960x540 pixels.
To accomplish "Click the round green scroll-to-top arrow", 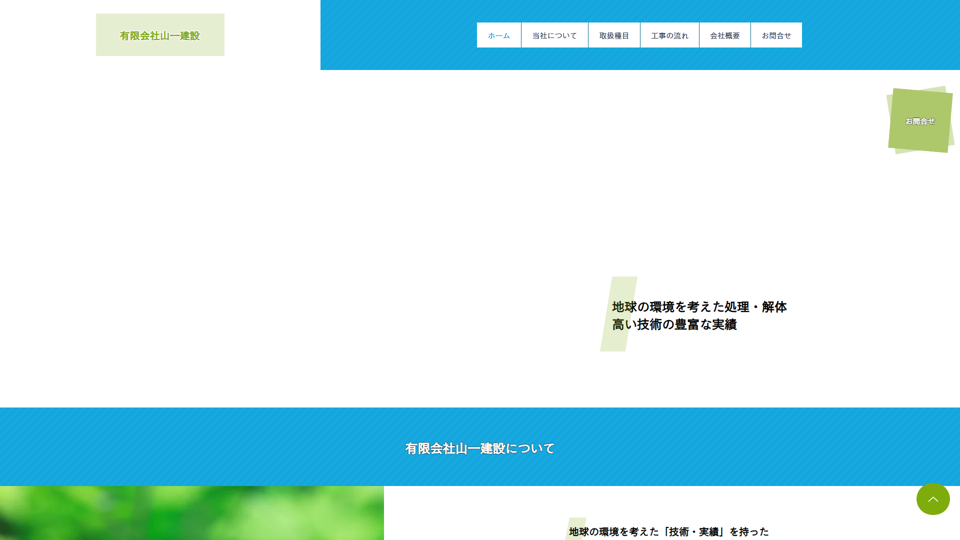I will 932,499.
